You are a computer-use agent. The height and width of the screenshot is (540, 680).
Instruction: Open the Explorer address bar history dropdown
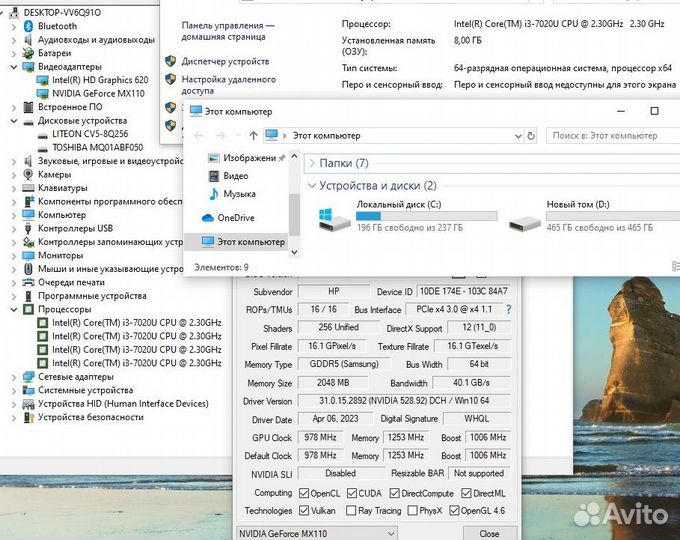tap(518, 136)
